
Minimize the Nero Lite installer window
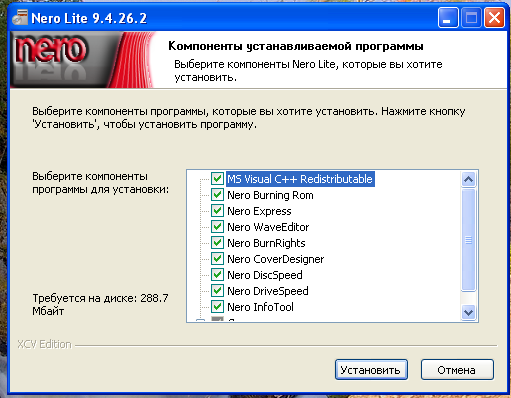448,18
